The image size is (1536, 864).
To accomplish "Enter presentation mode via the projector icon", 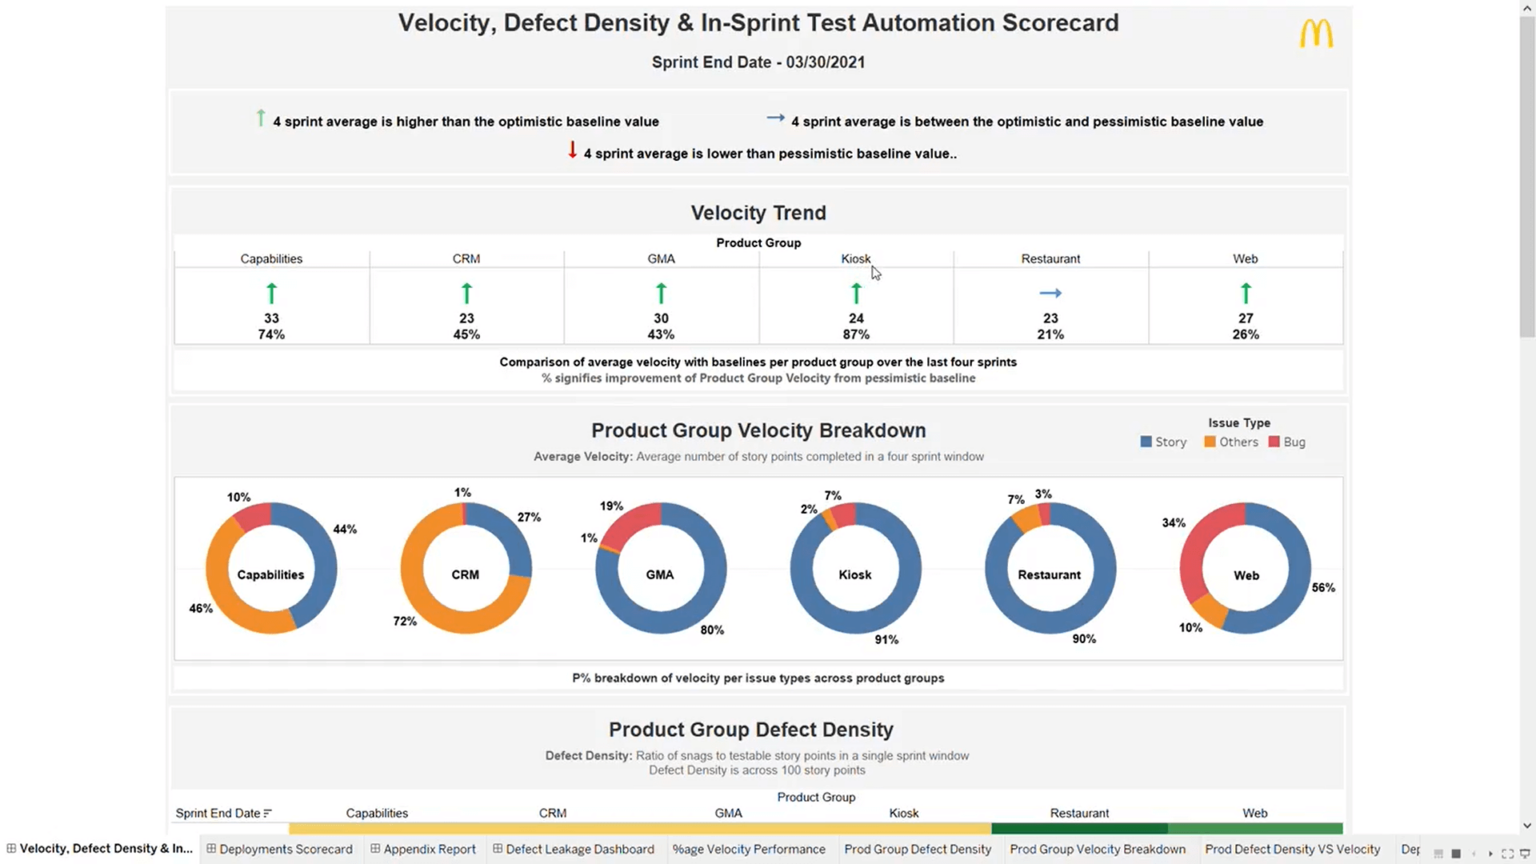I will click(x=1526, y=854).
